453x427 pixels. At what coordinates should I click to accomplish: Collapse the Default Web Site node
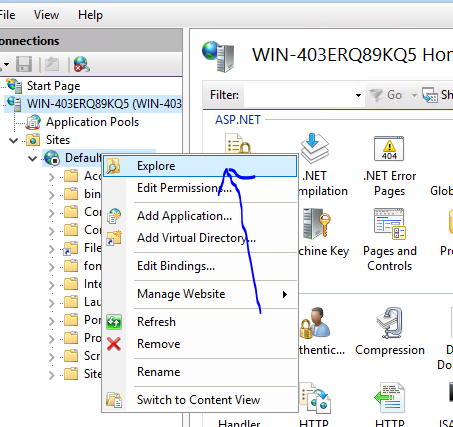click(33, 158)
